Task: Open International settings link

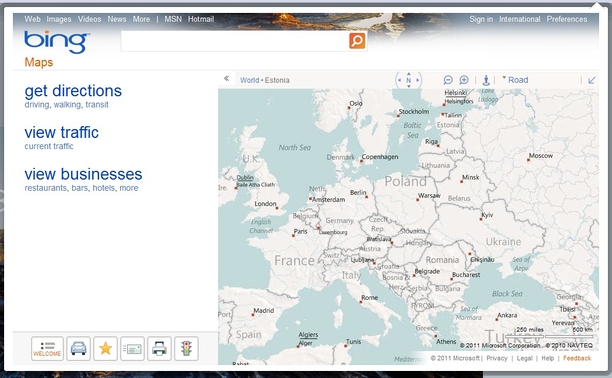Action: tap(520, 19)
